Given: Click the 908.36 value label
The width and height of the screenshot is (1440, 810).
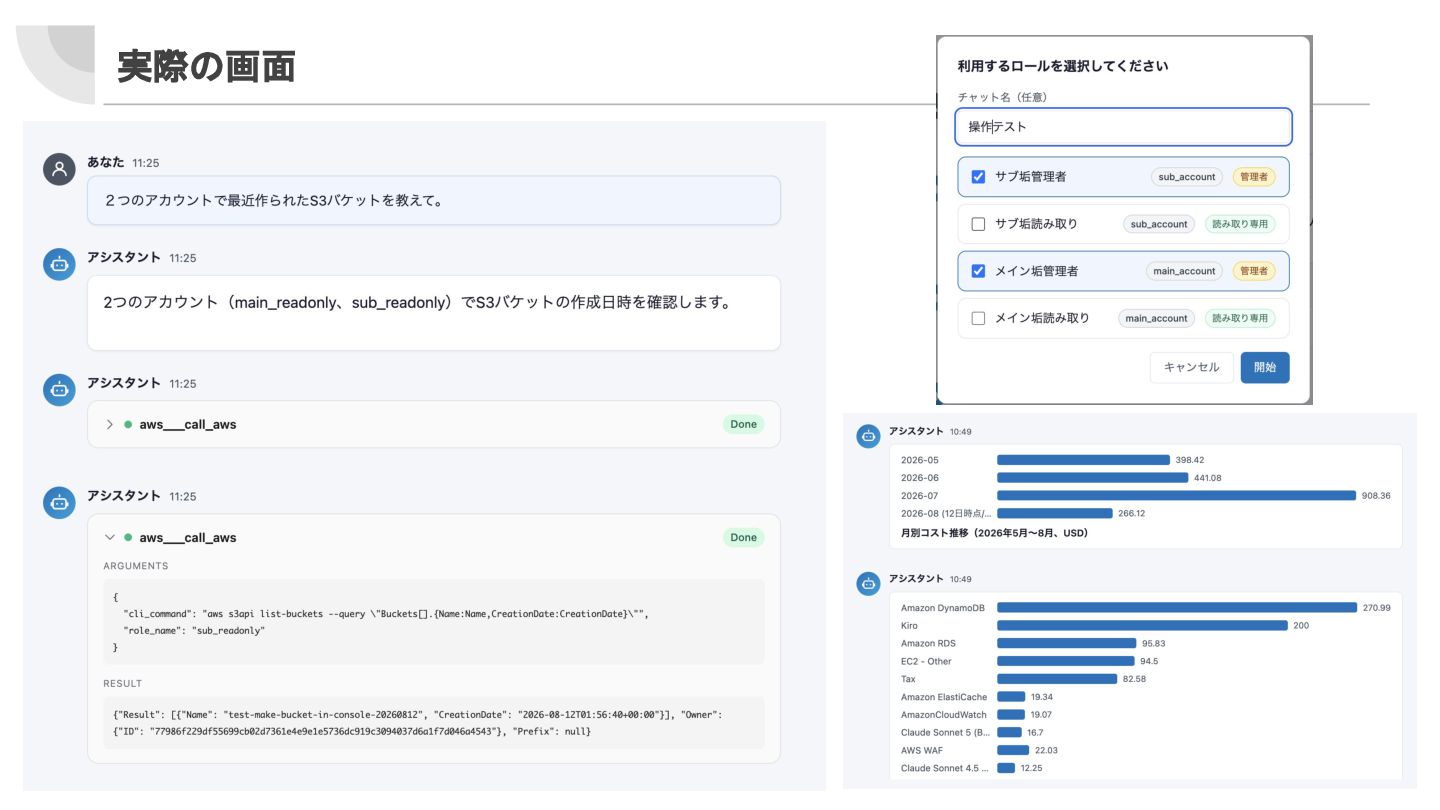Looking at the screenshot, I should point(1376,495).
